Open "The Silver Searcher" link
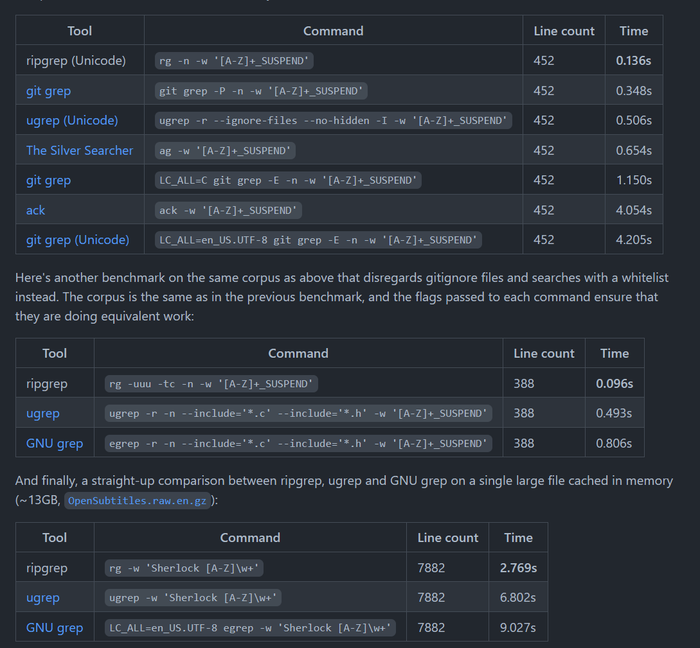Screen dimensions: 700x648 79,150
